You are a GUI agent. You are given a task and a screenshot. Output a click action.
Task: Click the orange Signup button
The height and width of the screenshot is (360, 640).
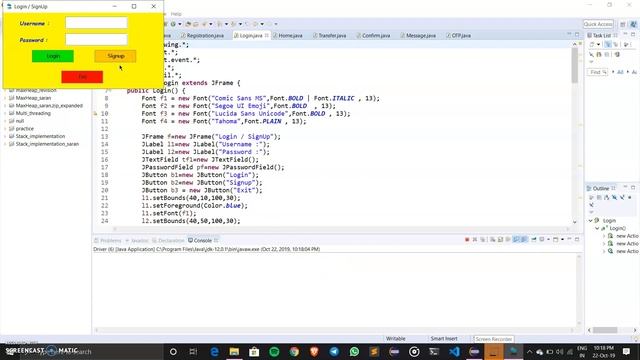point(116,56)
